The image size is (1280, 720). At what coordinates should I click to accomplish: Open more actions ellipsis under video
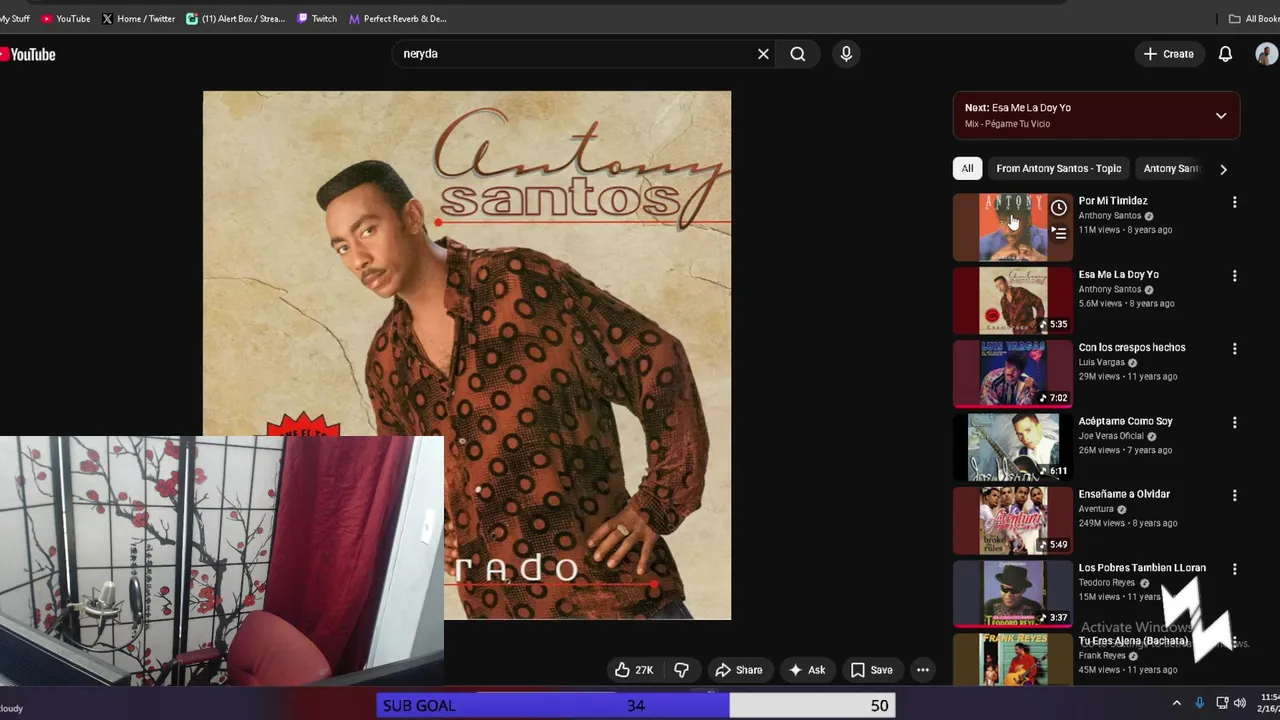[923, 670]
